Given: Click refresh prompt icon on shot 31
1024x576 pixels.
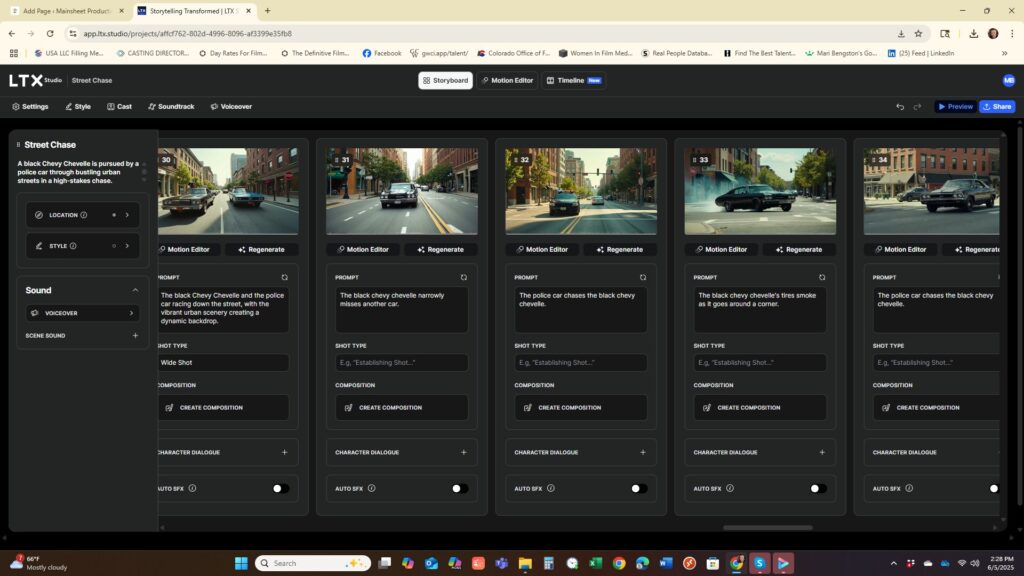Looking at the screenshot, I should (463, 277).
